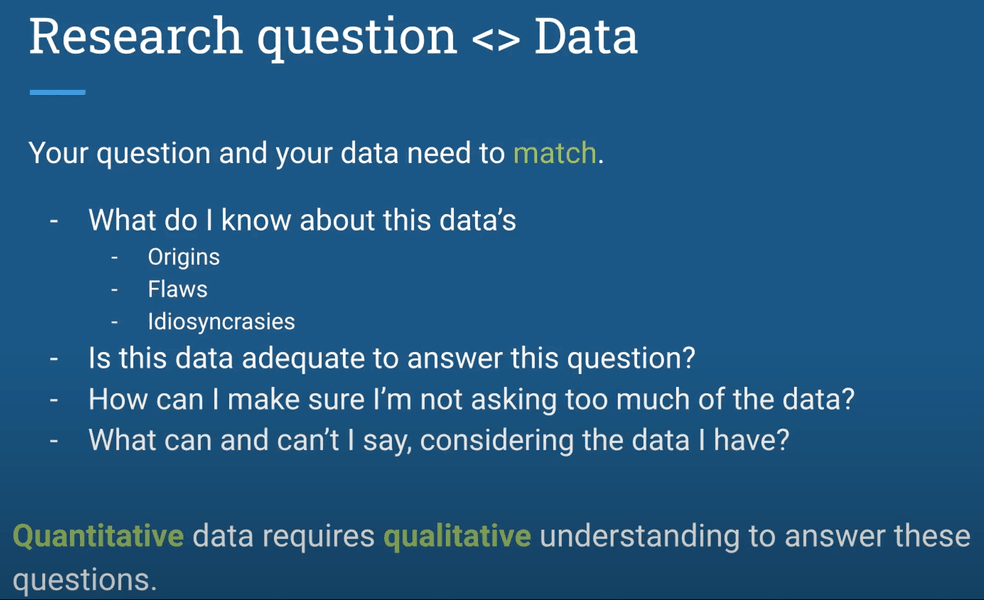Click the dash bullet before 'Is this data adequate'
Viewport: 984px width, 600px height.
(54, 358)
